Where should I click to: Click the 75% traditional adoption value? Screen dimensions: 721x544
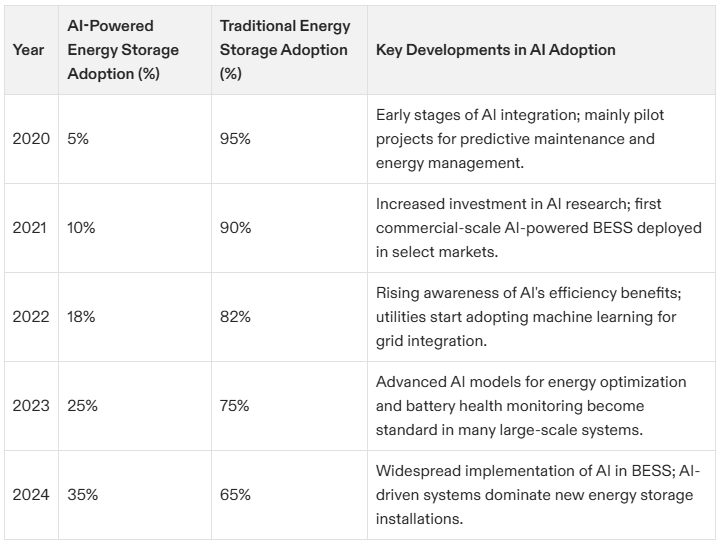[235, 406]
